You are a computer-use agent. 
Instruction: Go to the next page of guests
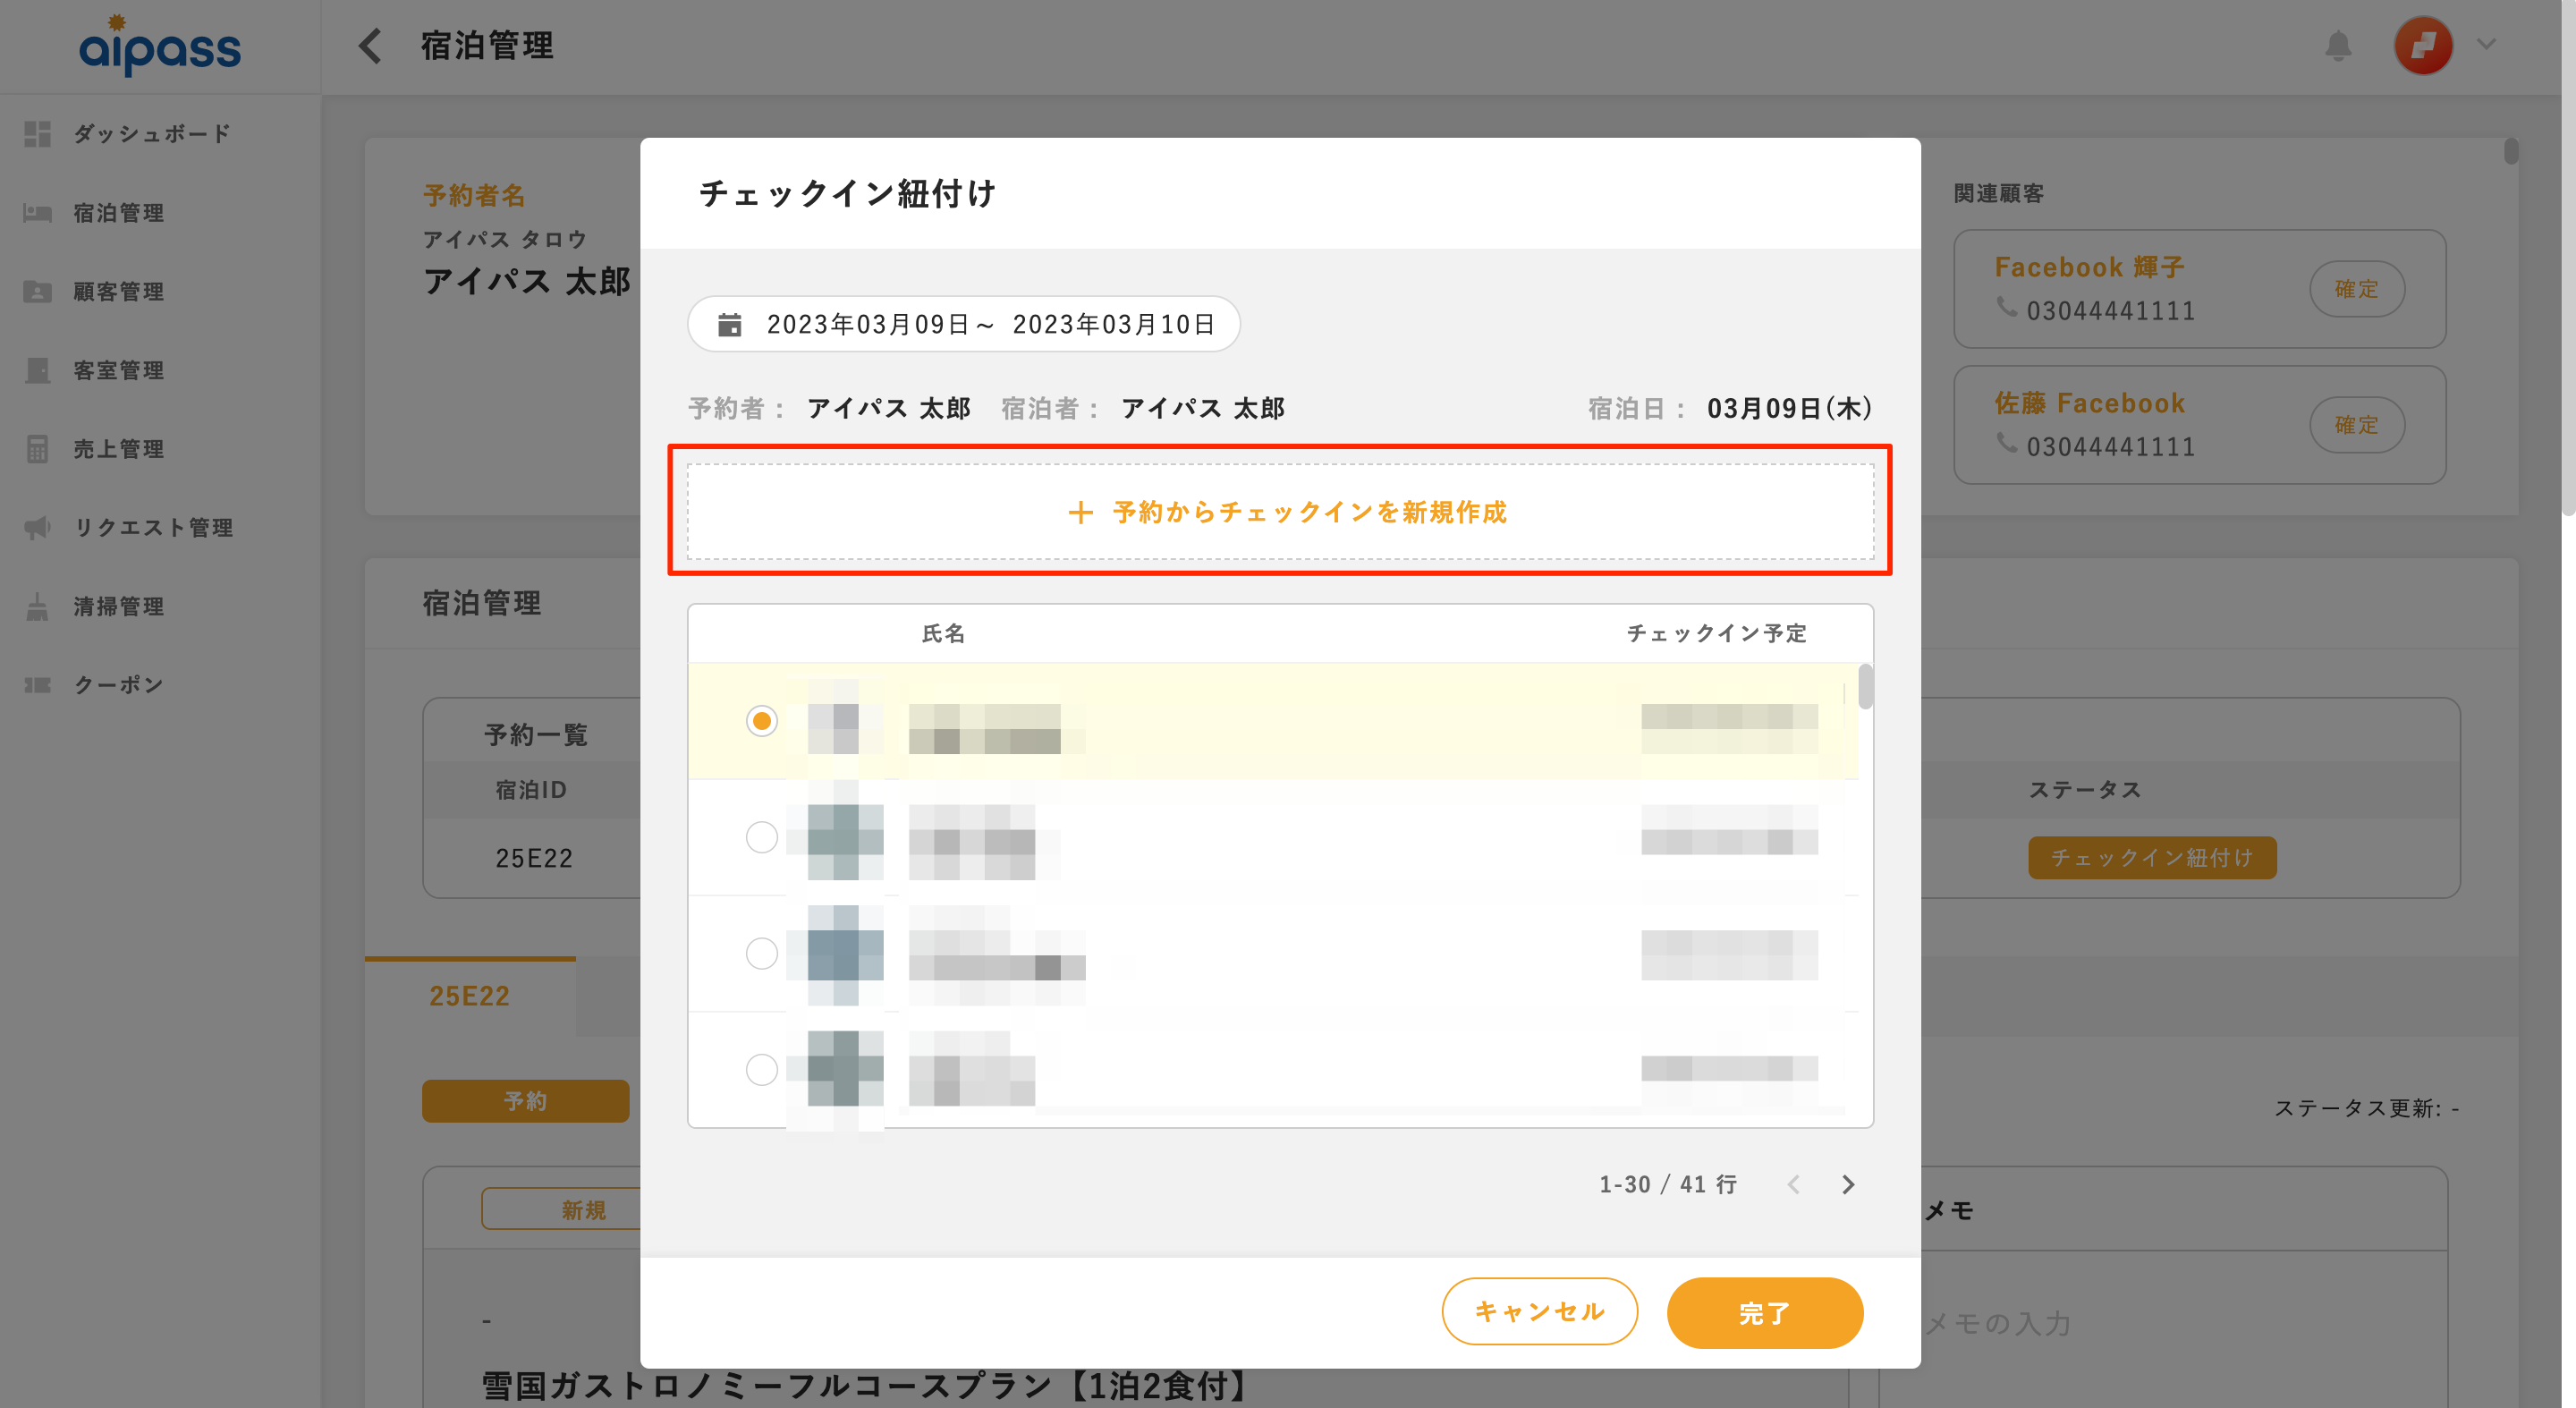pyautogui.click(x=1848, y=1184)
